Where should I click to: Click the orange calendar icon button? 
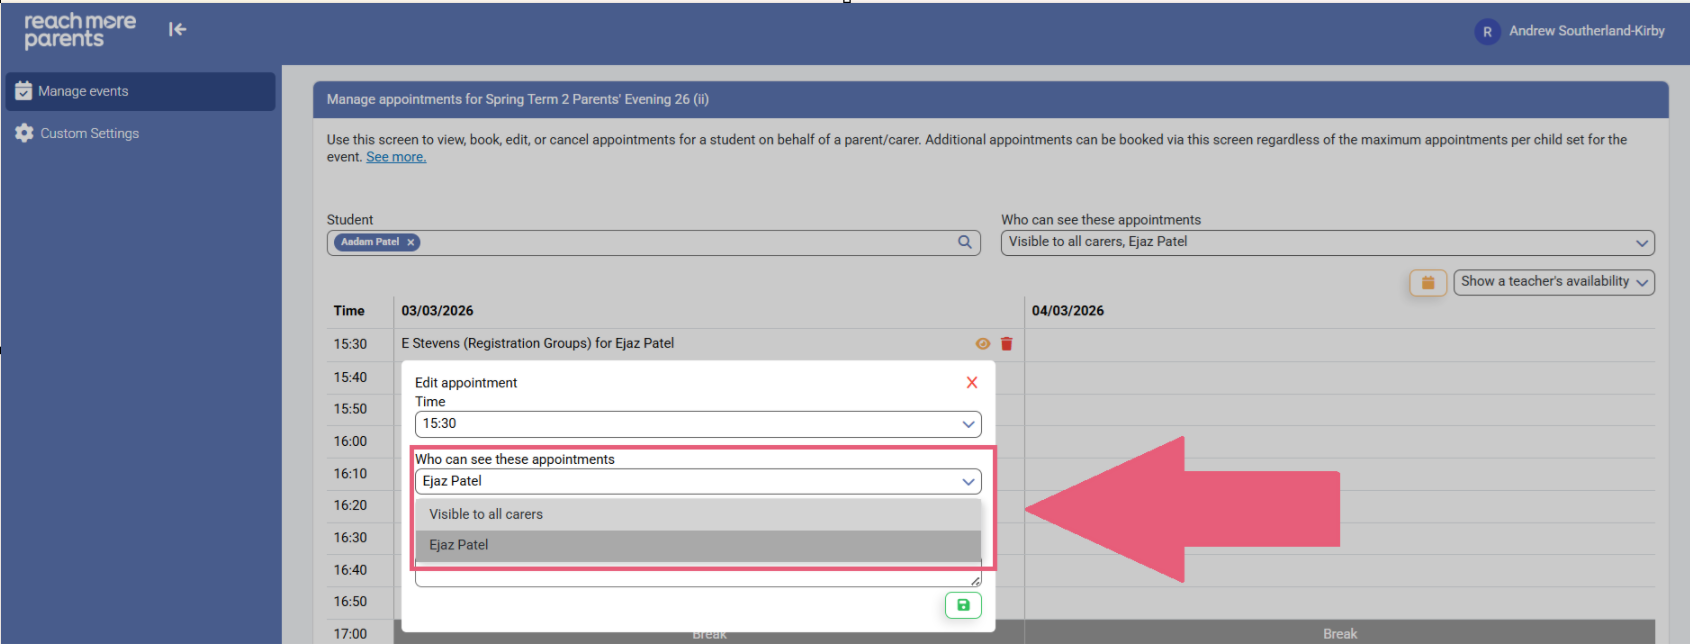click(x=1427, y=283)
